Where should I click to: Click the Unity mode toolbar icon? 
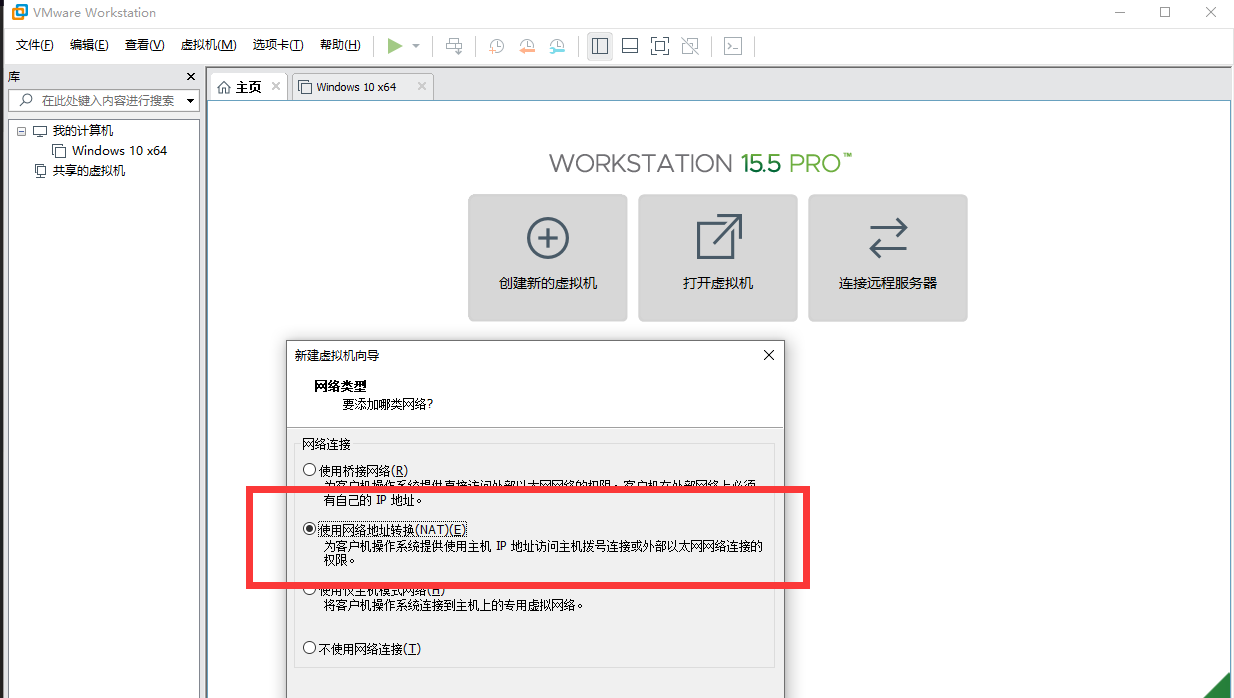pos(690,46)
